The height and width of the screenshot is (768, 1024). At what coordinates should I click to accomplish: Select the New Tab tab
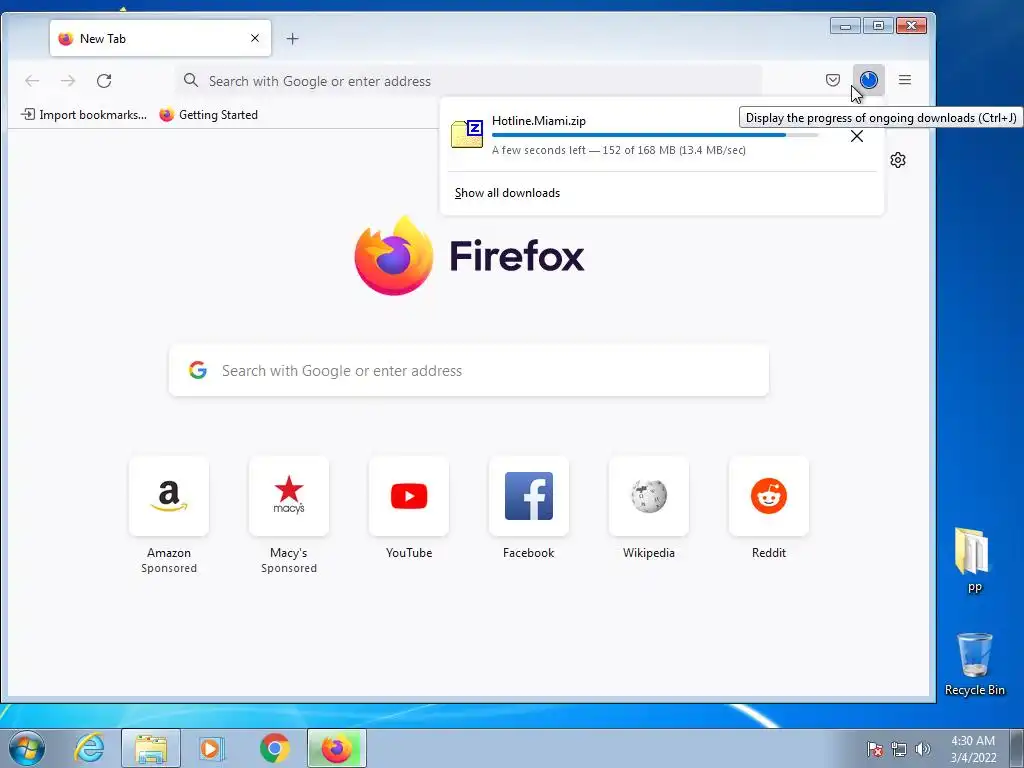point(160,39)
